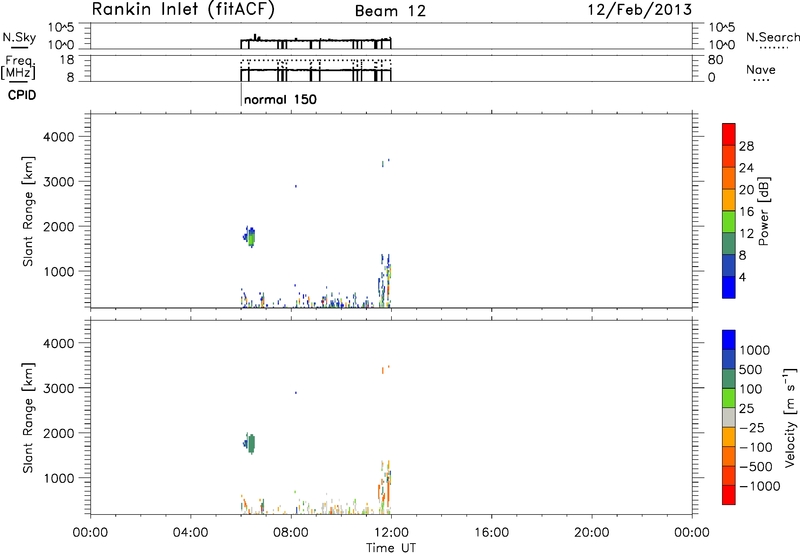This screenshot has height=554, width=800.
Task: Click the green scatter blob near 2000 km in the Velocity panel
Action: [250, 443]
